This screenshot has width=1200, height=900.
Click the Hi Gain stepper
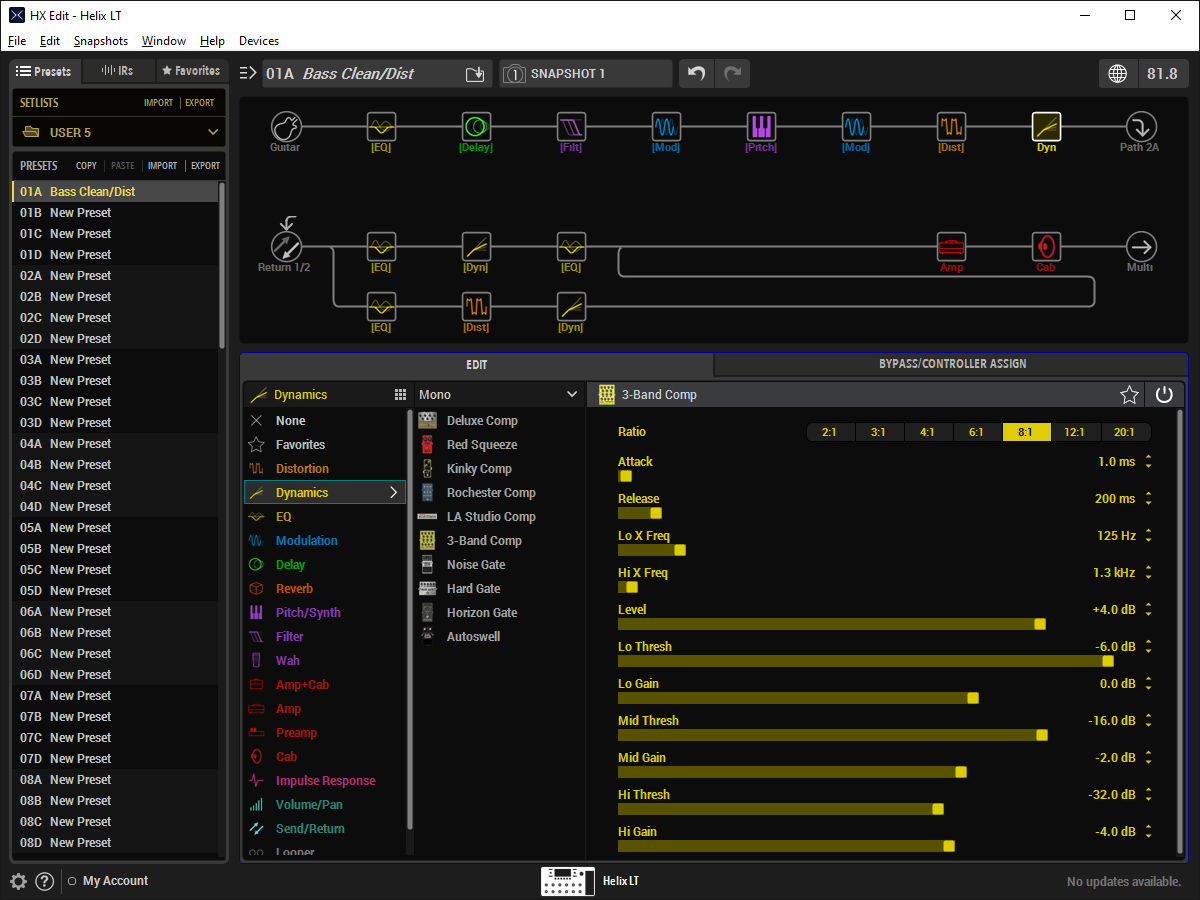(x=1149, y=832)
